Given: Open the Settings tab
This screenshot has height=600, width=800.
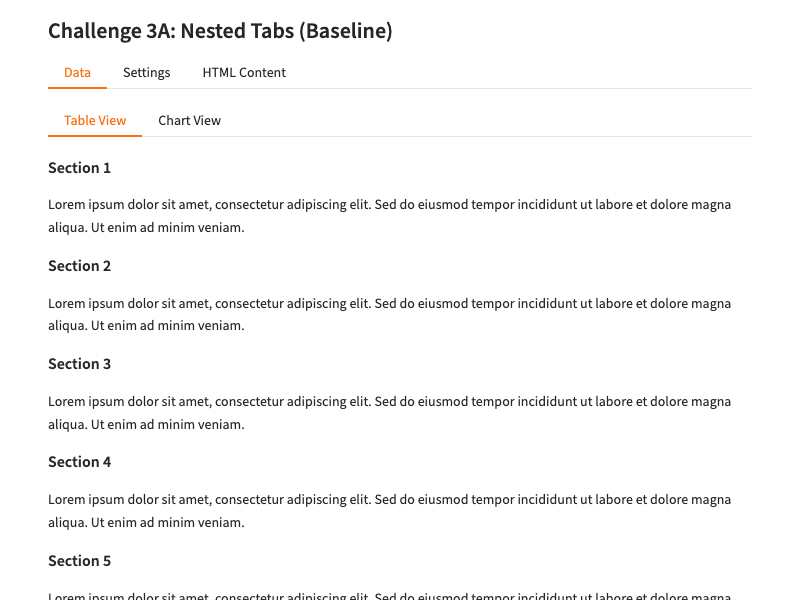Looking at the screenshot, I should [146, 73].
